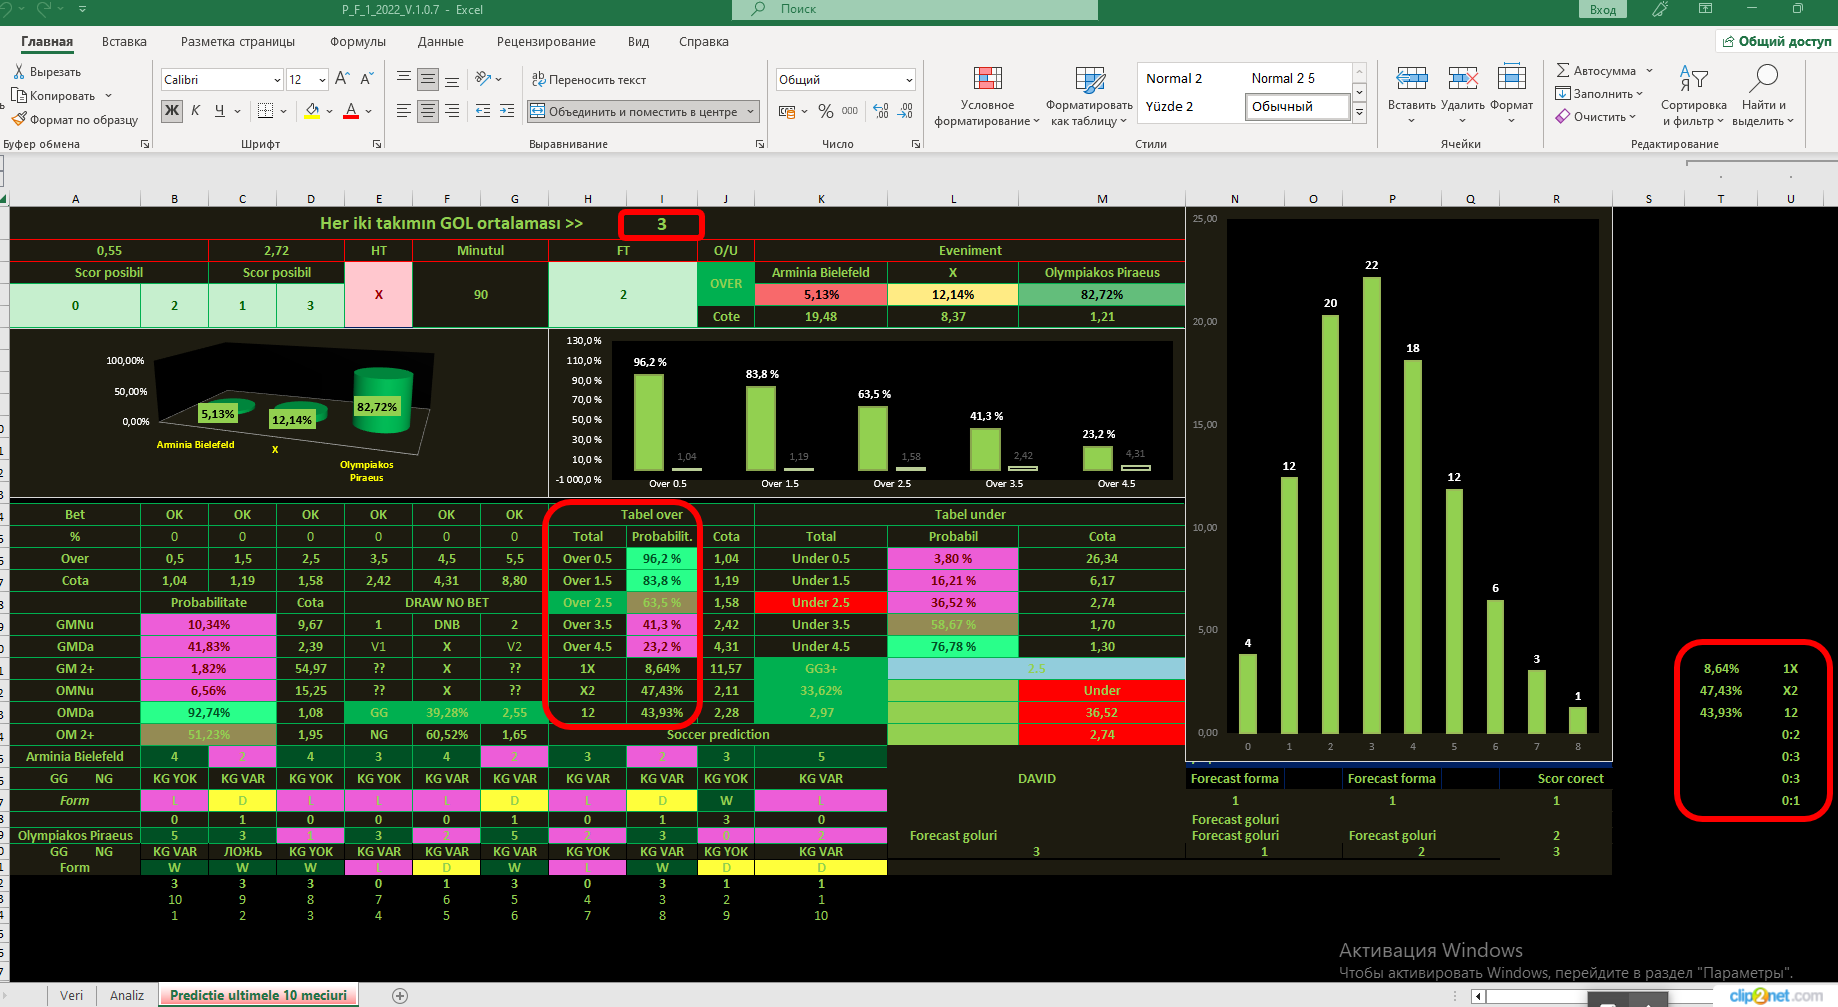Apply percent style

point(825,111)
